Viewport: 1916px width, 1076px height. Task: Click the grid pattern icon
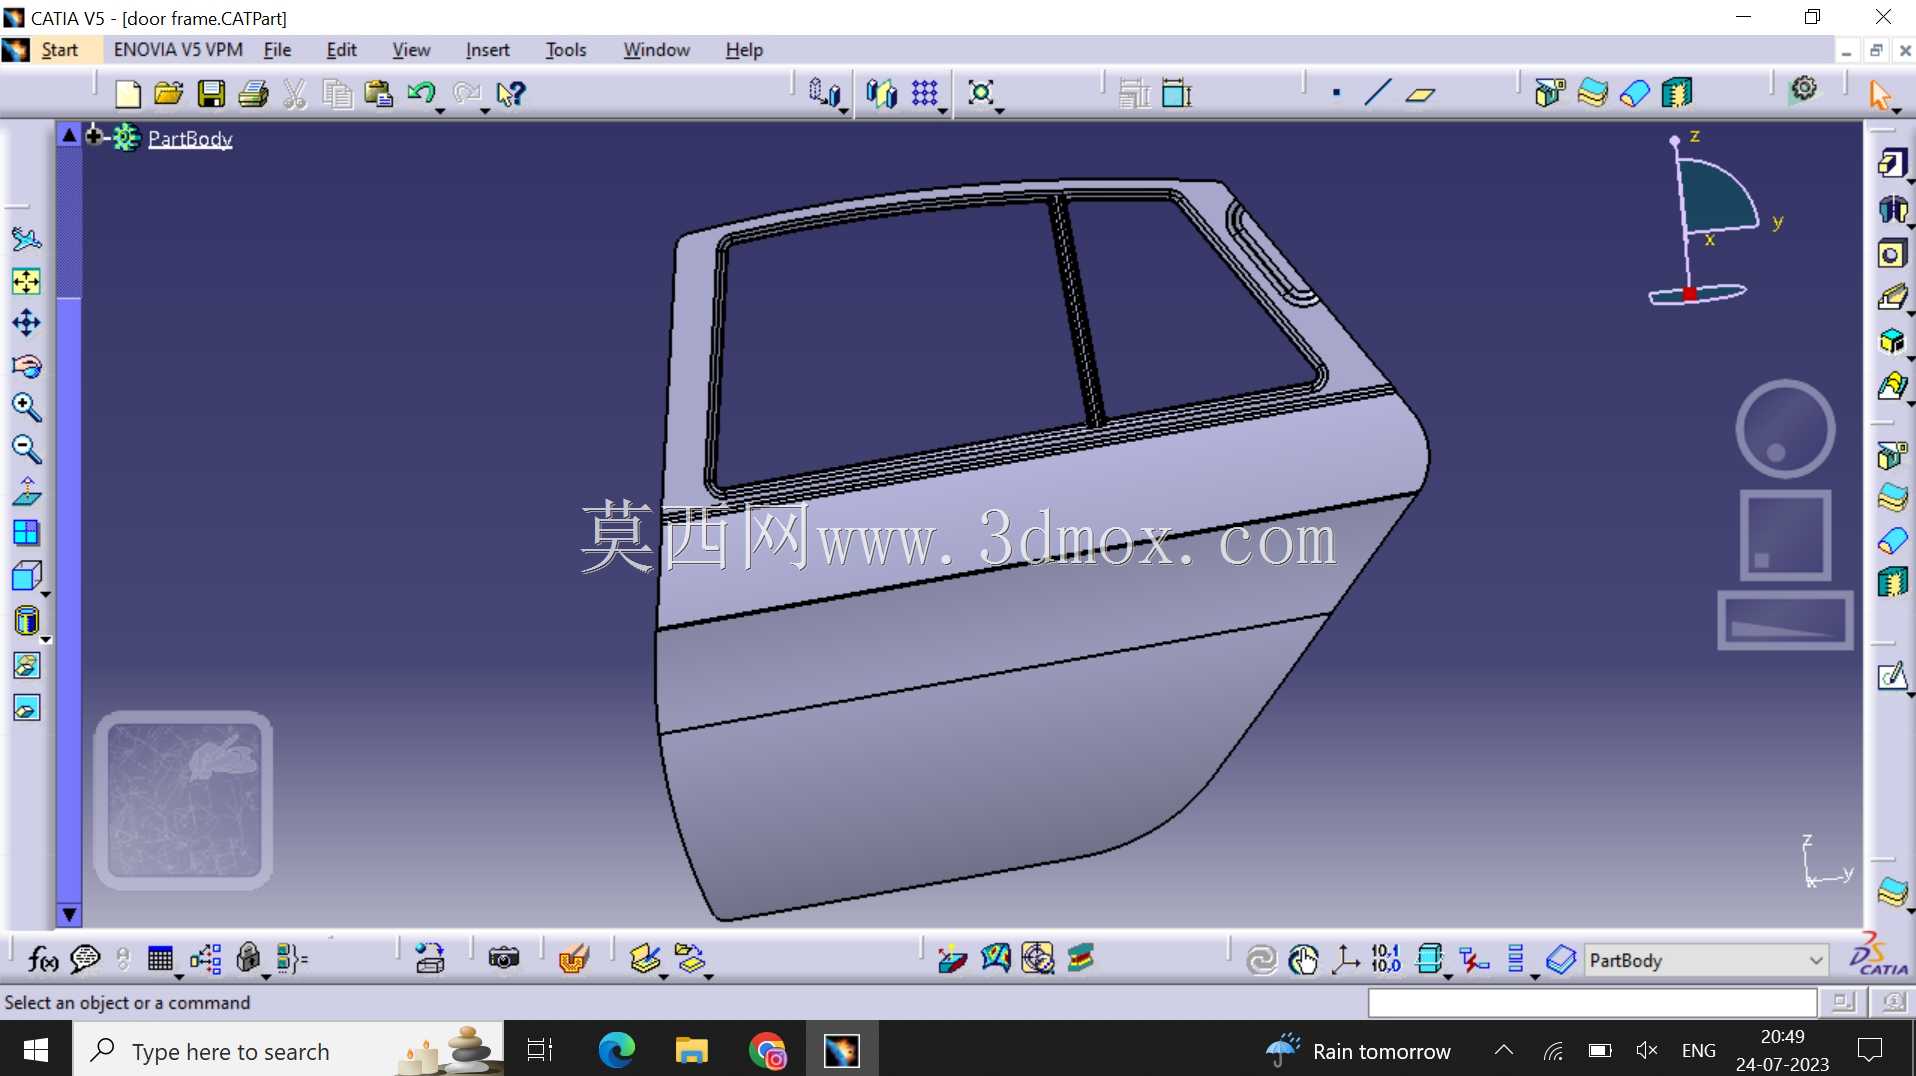[924, 93]
